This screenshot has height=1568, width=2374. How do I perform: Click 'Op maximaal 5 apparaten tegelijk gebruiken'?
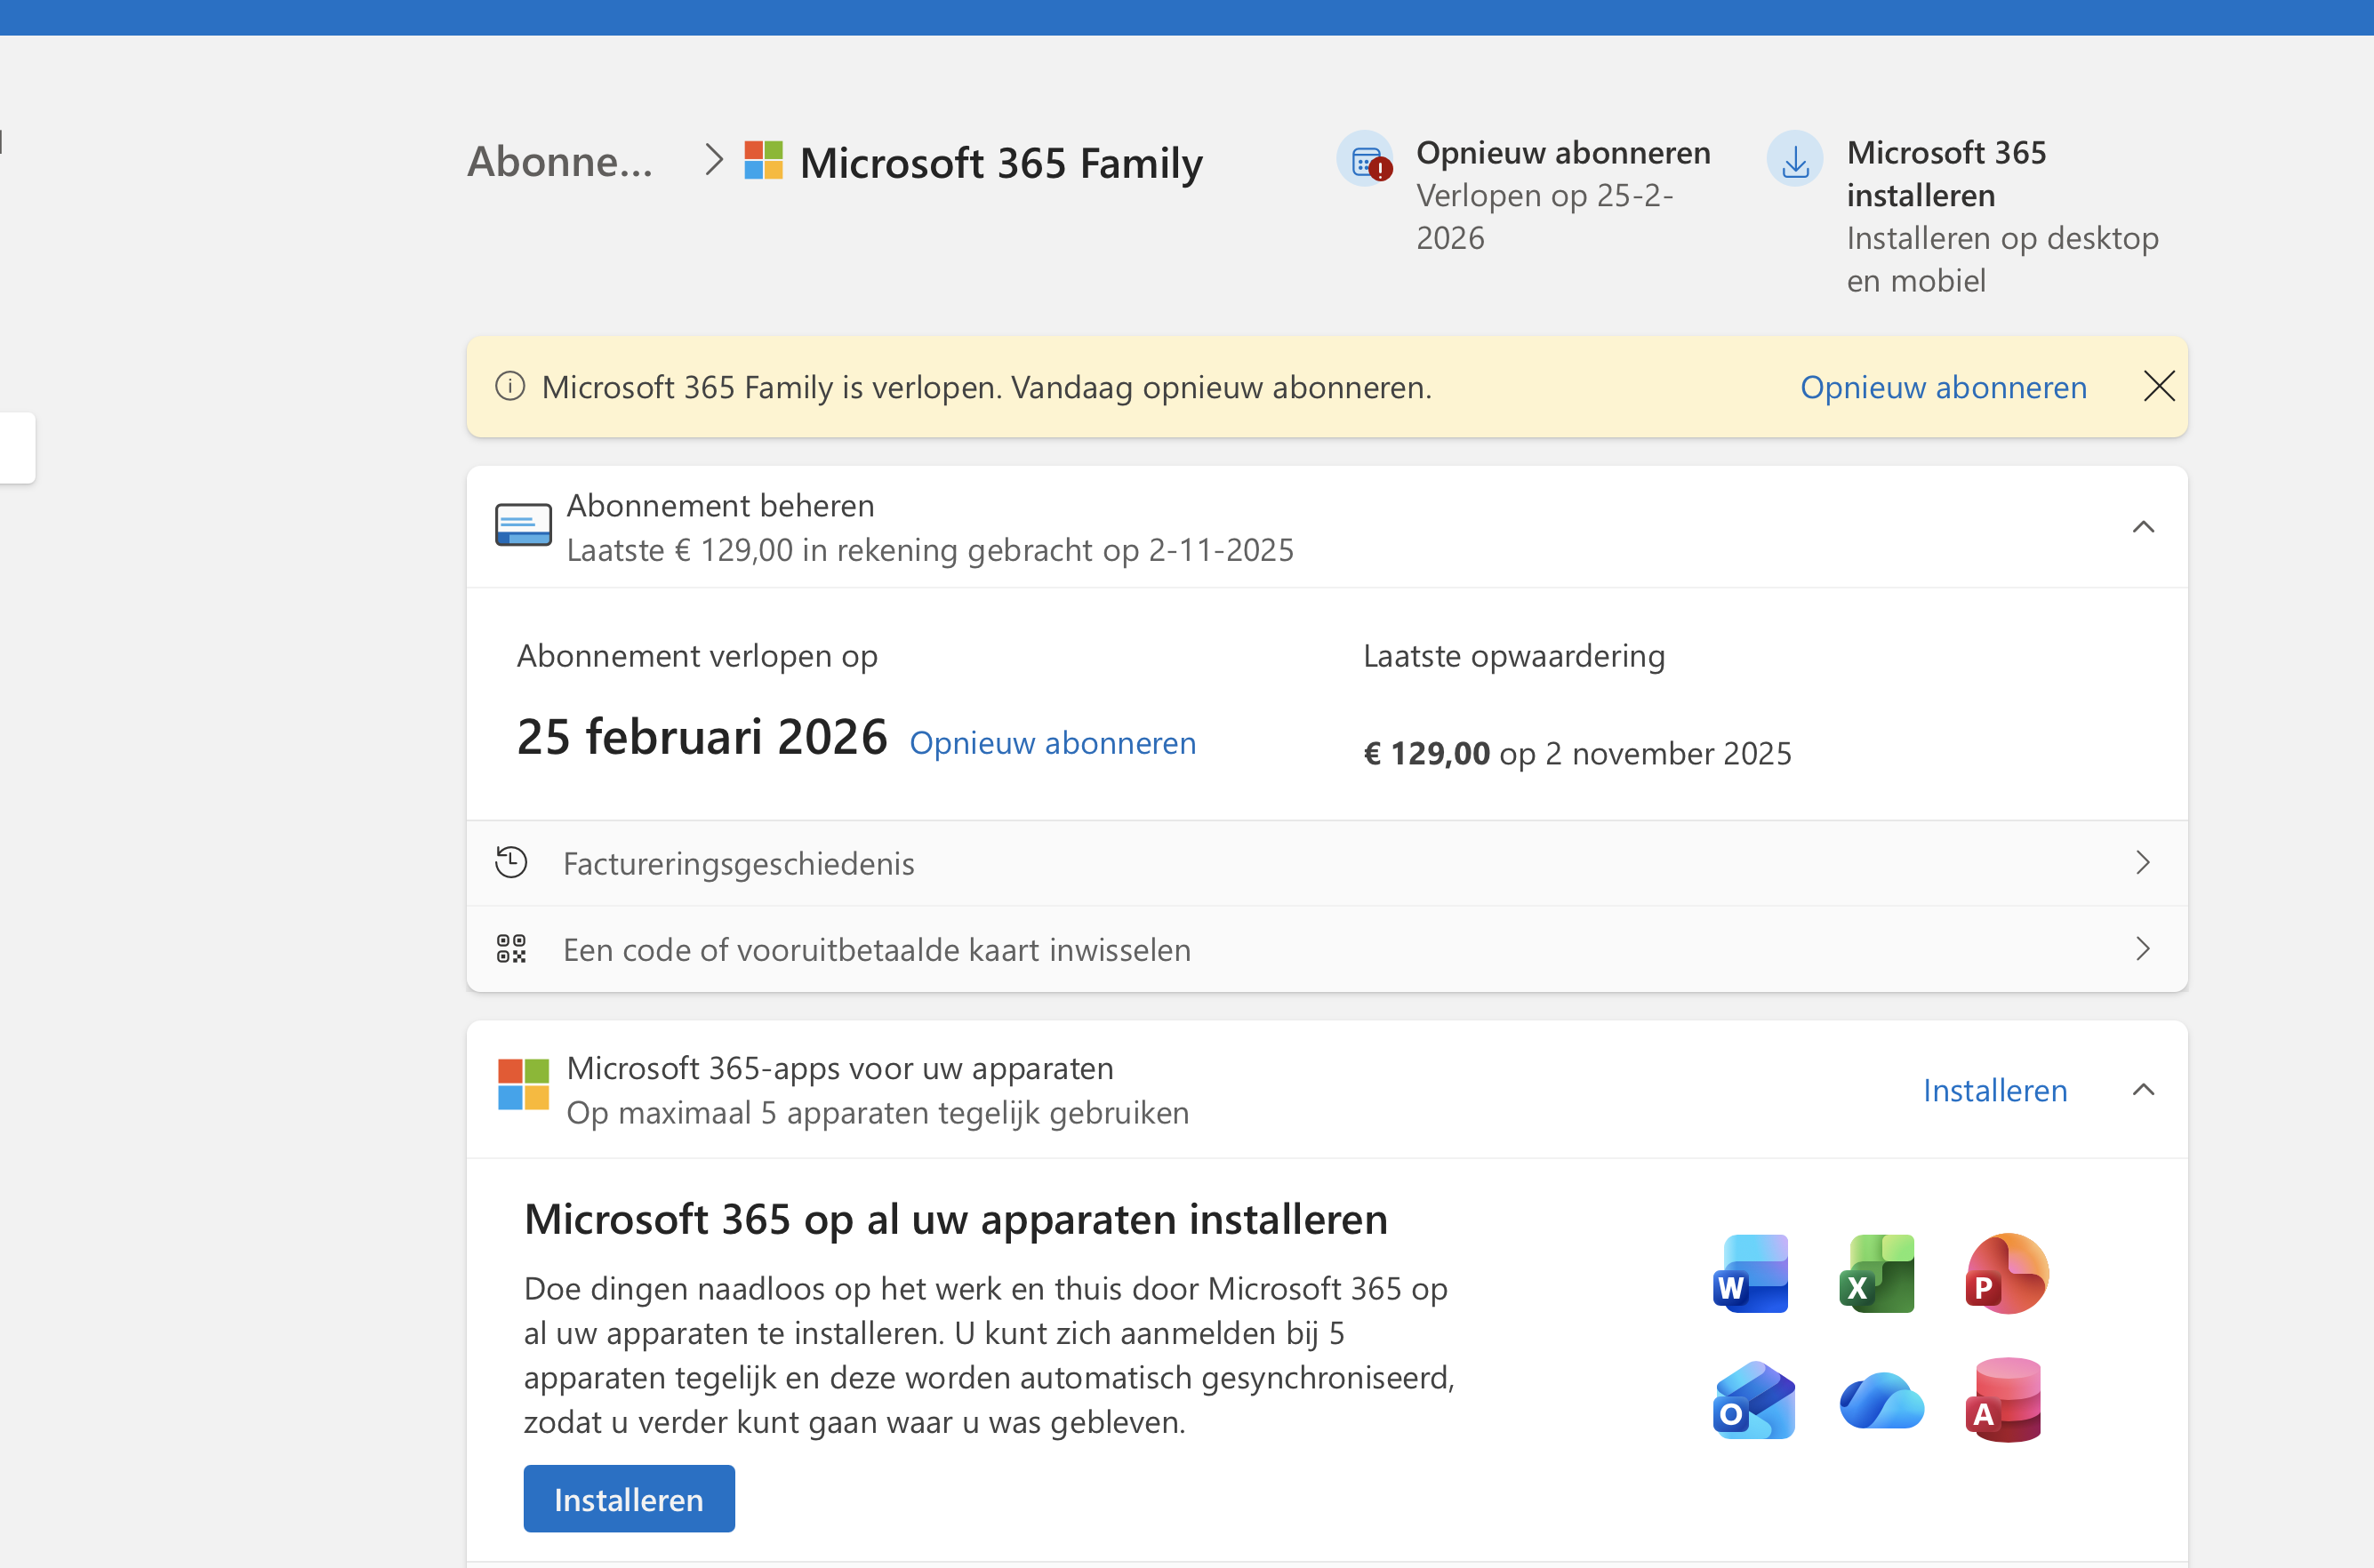click(878, 1113)
